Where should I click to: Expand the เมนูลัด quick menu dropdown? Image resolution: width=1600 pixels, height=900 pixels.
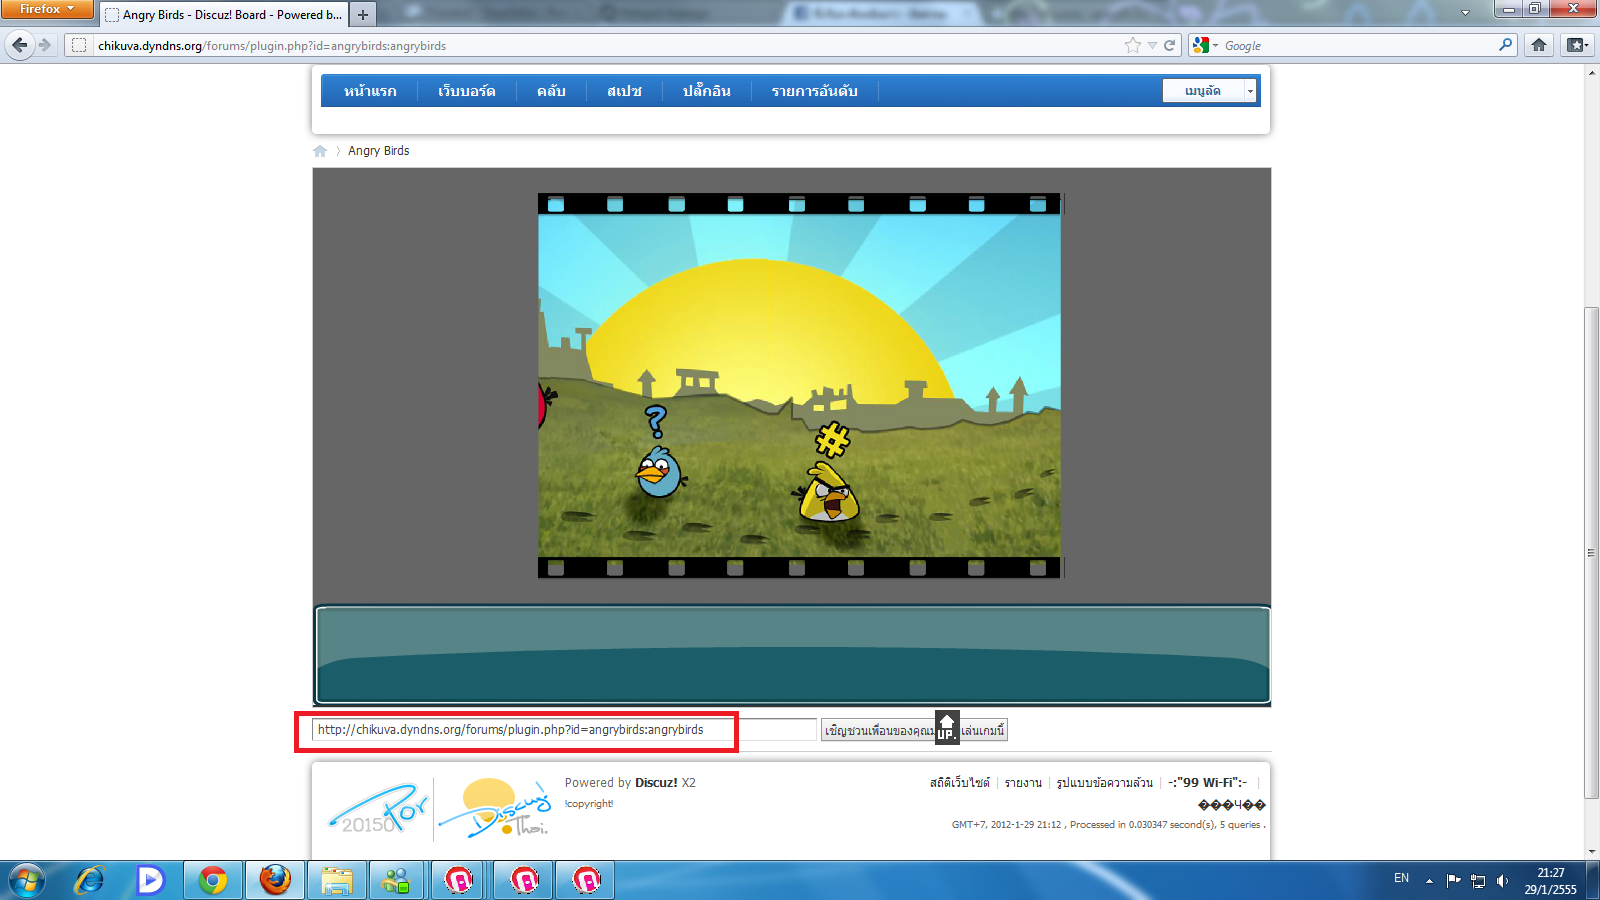pyautogui.click(x=1250, y=91)
